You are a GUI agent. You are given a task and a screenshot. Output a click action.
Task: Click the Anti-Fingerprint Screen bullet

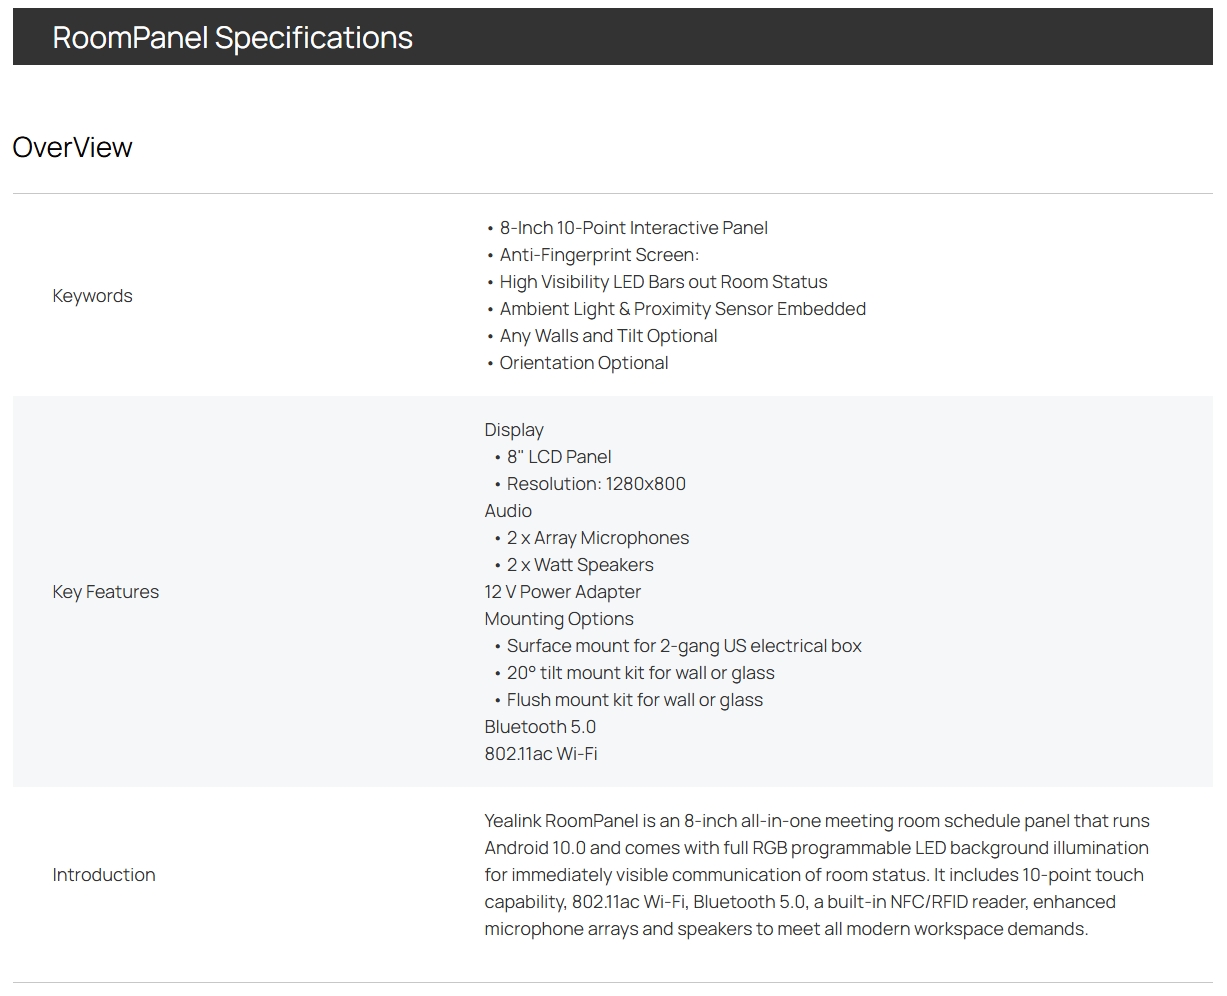(599, 255)
